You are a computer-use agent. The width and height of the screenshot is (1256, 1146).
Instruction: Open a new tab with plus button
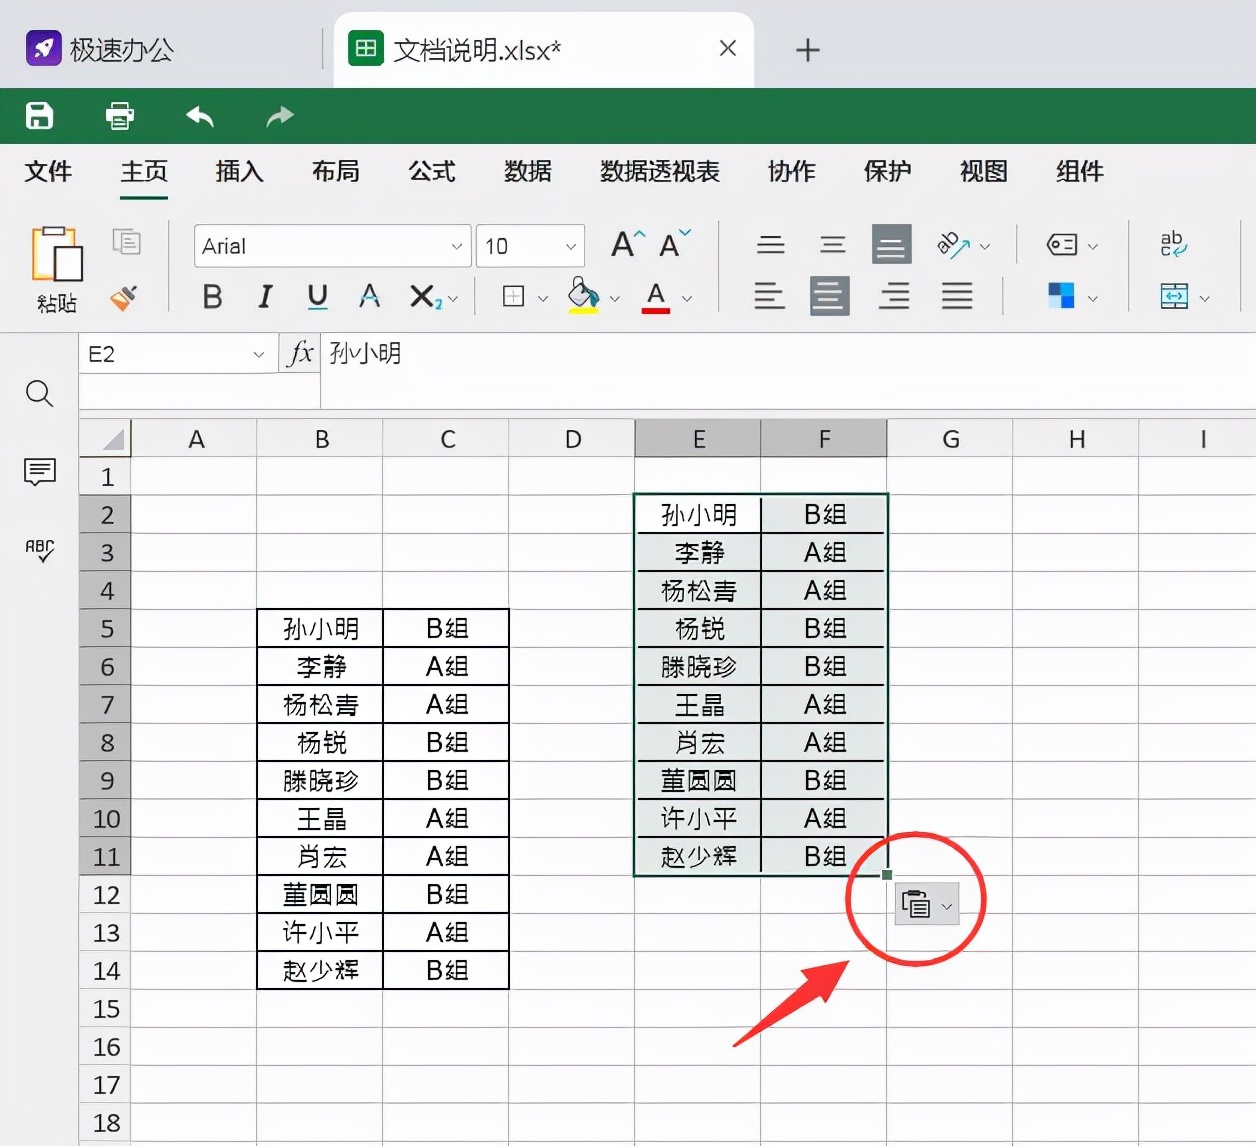(807, 50)
